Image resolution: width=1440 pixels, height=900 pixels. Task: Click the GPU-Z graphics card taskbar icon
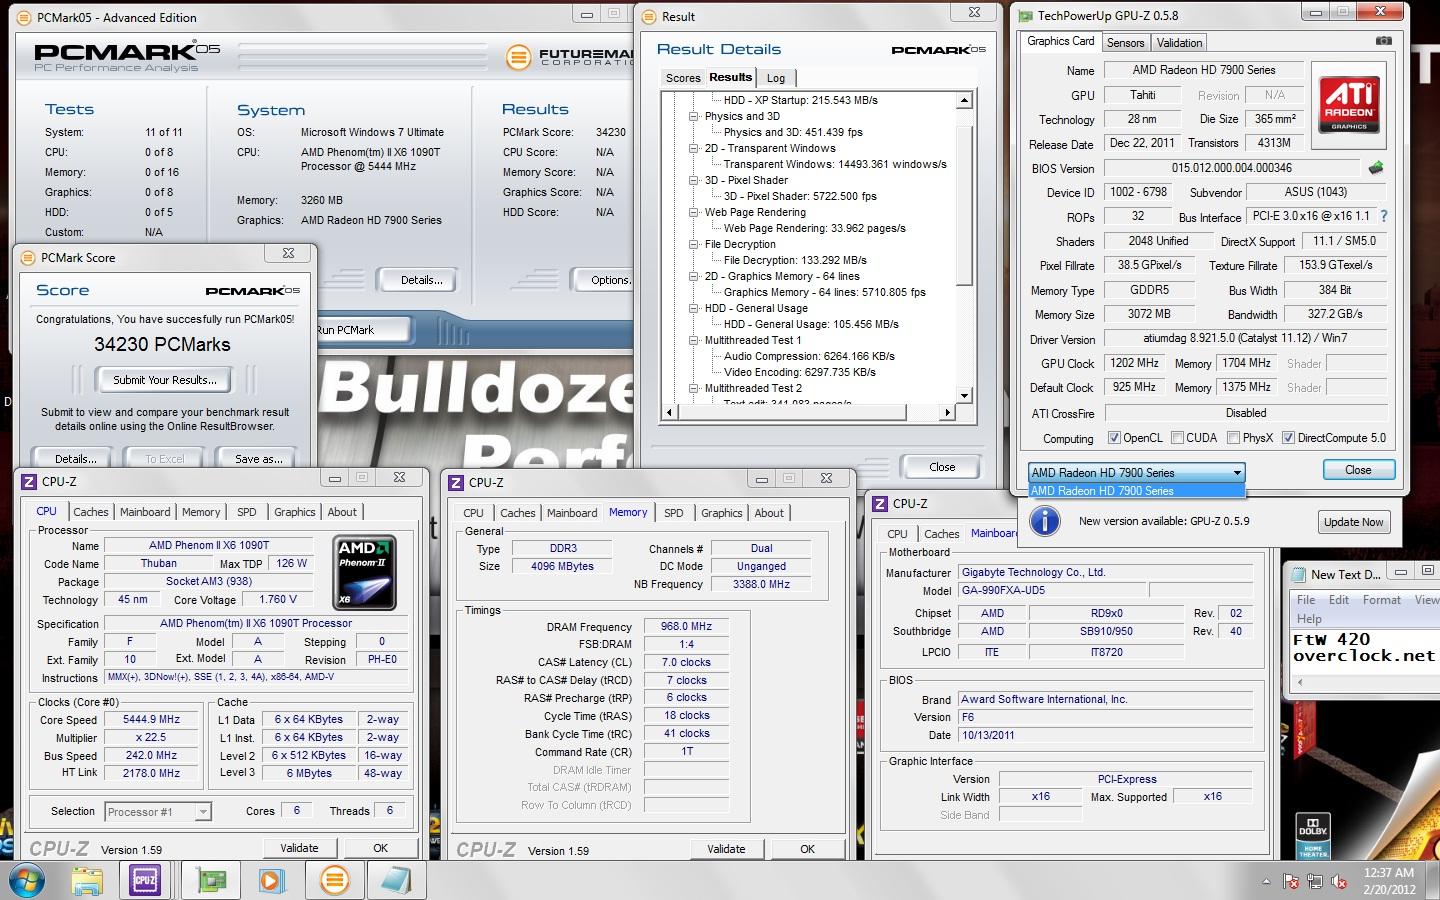pyautogui.click(x=210, y=881)
